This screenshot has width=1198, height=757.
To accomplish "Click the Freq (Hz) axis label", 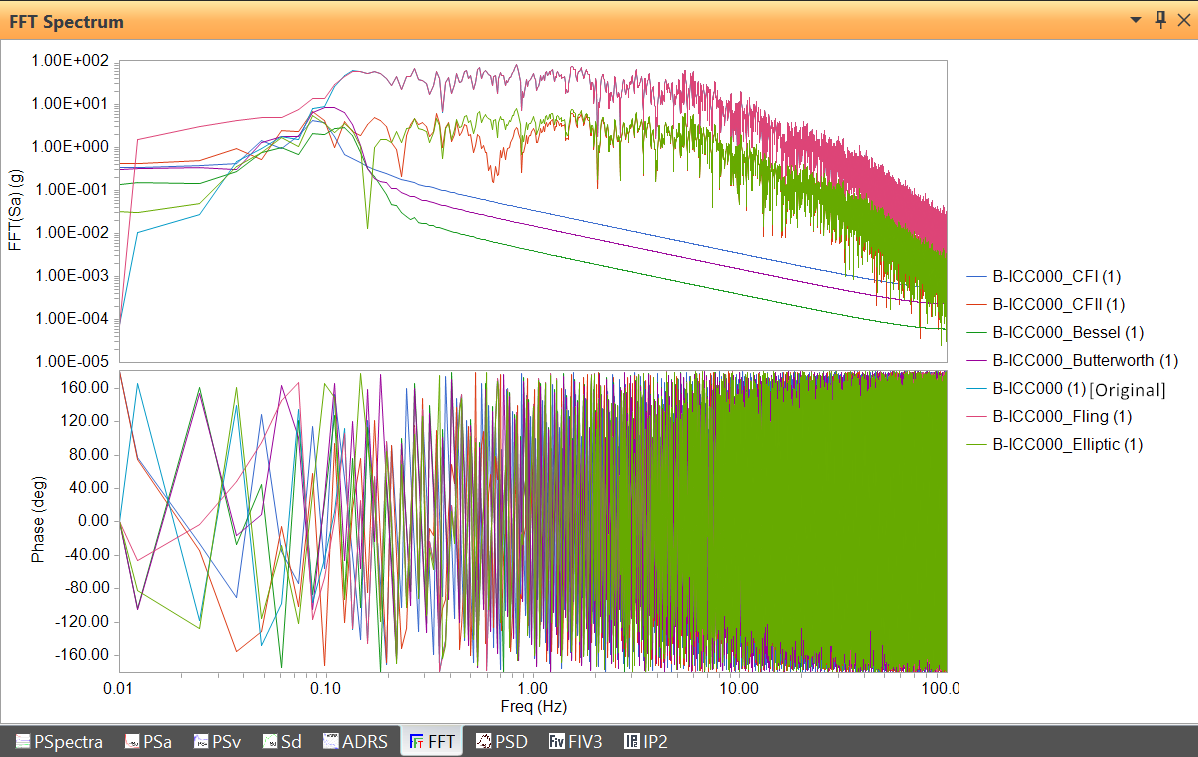I will tap(533, 707).
